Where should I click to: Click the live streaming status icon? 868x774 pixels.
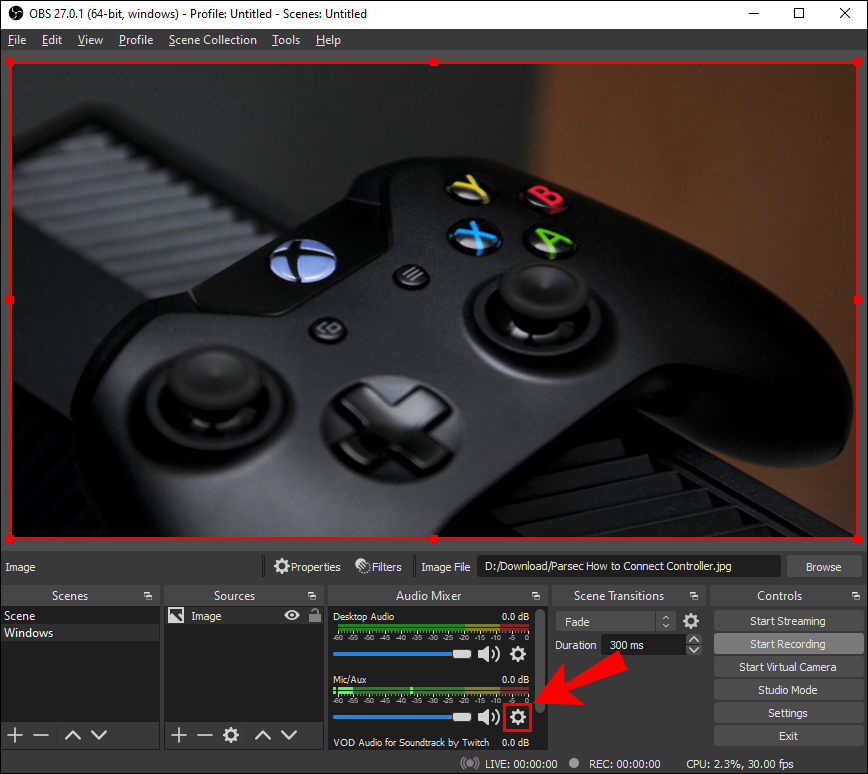tap(470, 763)
